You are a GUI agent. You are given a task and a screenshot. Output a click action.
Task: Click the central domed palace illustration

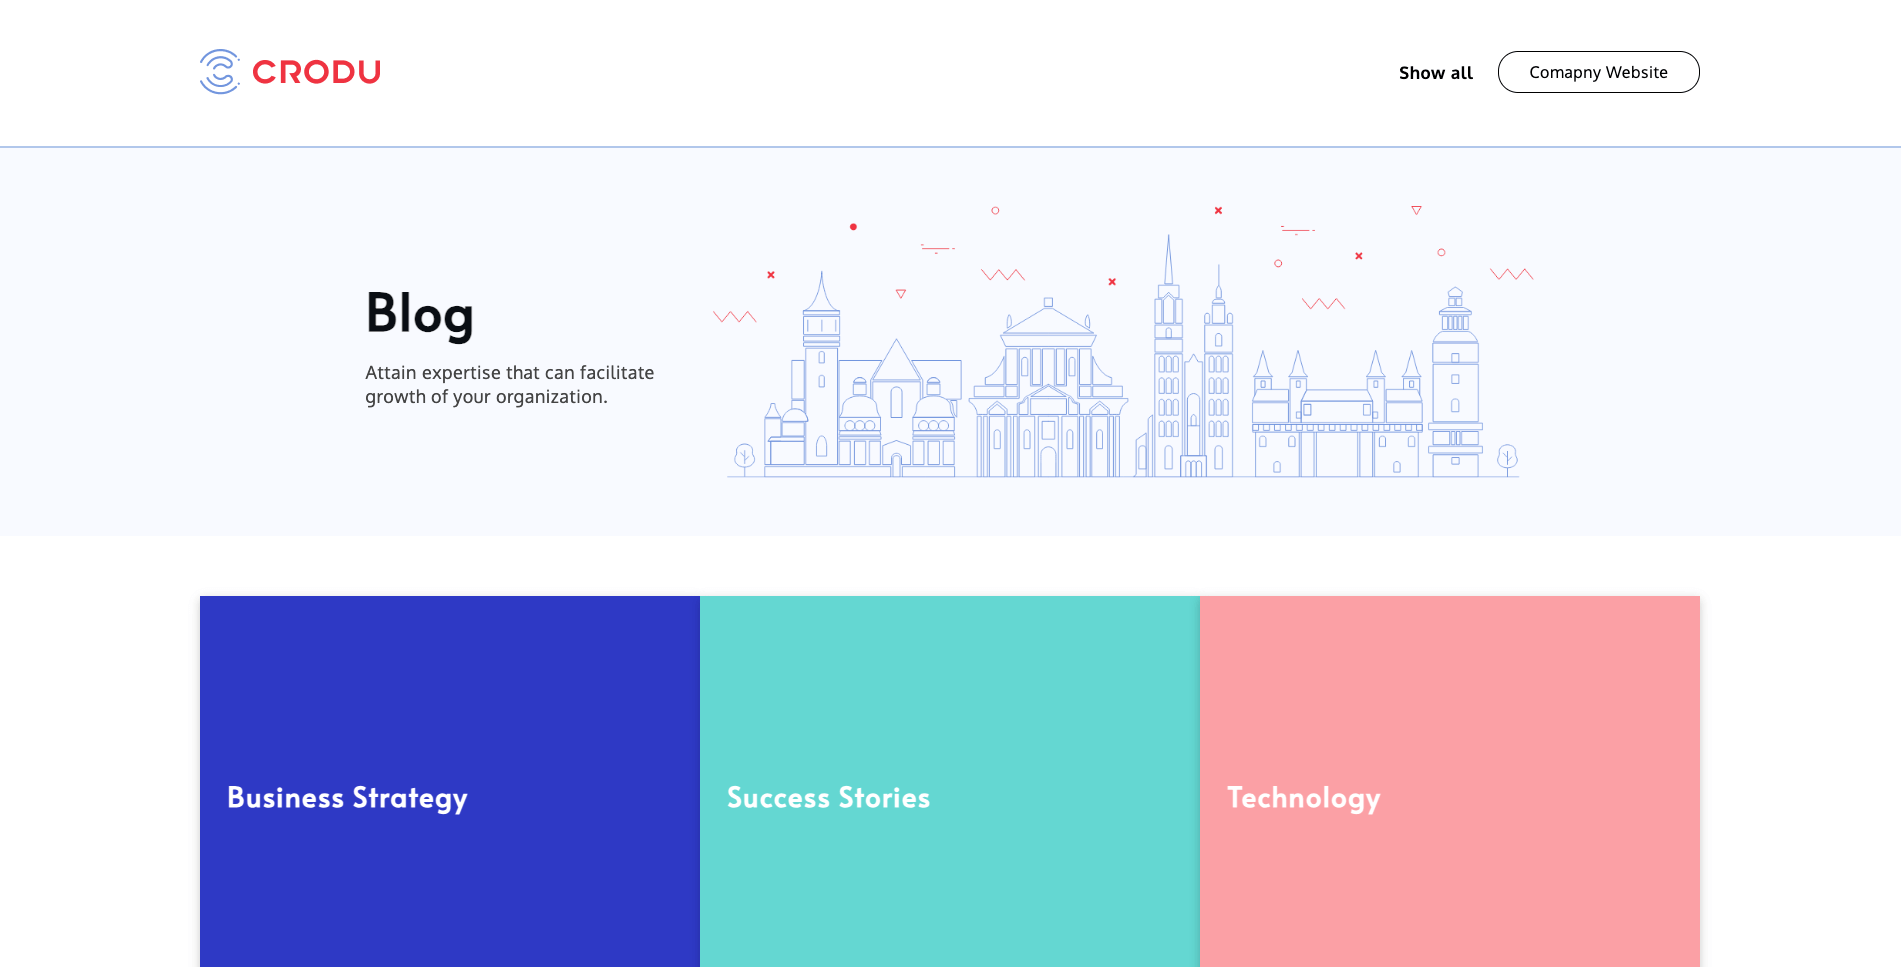(x=1047, y=395)
